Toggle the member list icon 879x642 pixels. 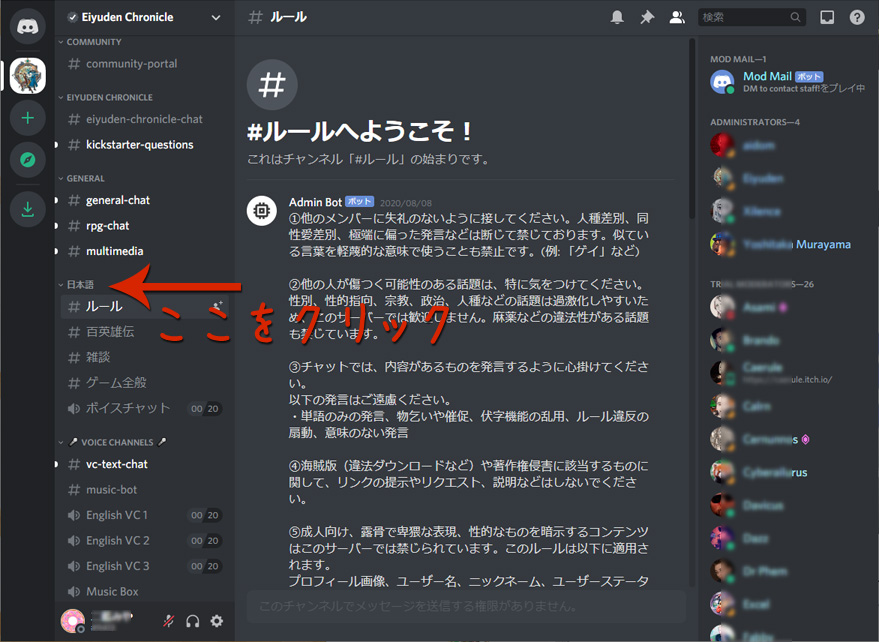(x=677, y=17)
